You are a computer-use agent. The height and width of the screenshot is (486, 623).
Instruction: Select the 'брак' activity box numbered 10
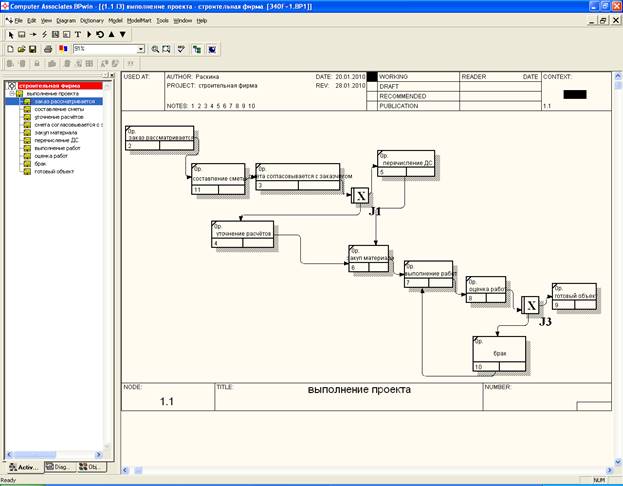[x=499, y=354]
